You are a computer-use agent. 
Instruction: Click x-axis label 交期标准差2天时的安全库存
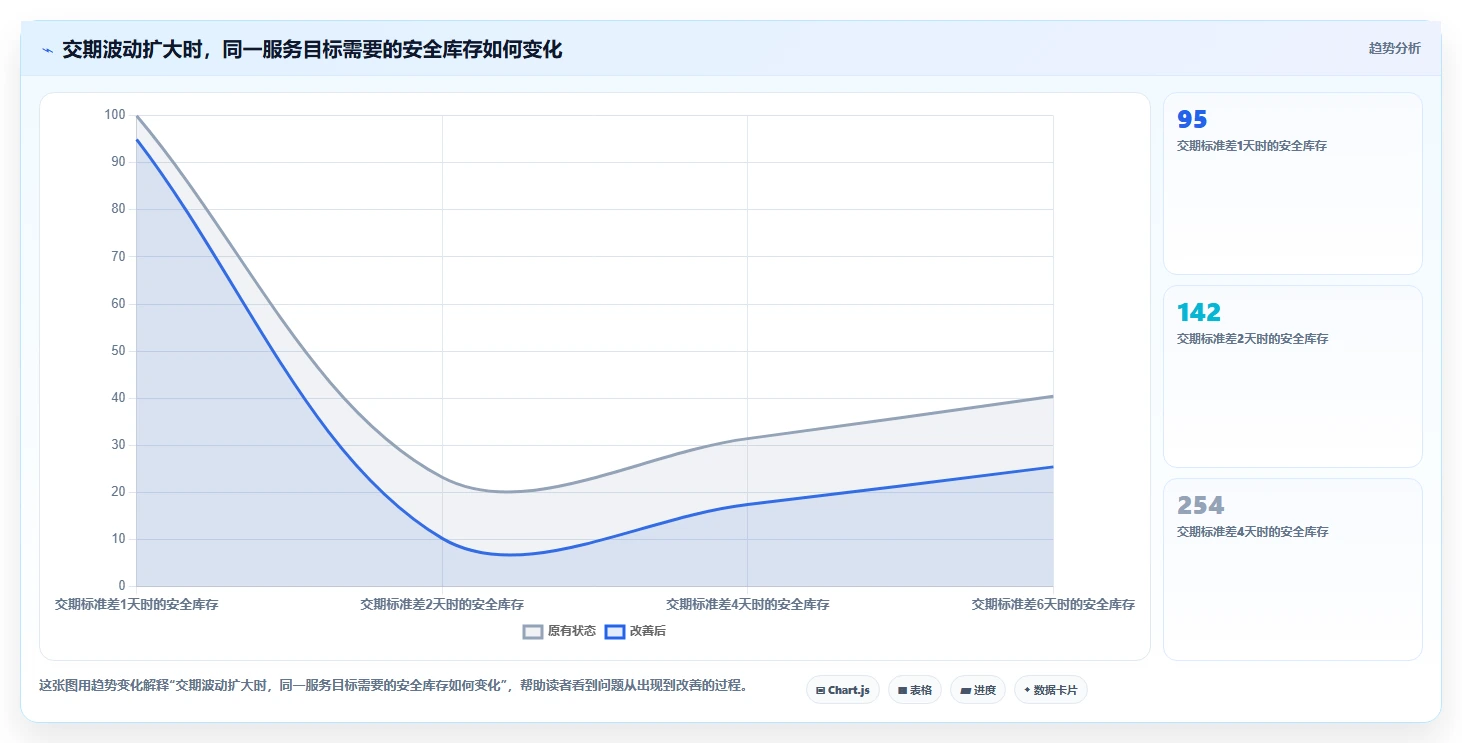[442, 604]
